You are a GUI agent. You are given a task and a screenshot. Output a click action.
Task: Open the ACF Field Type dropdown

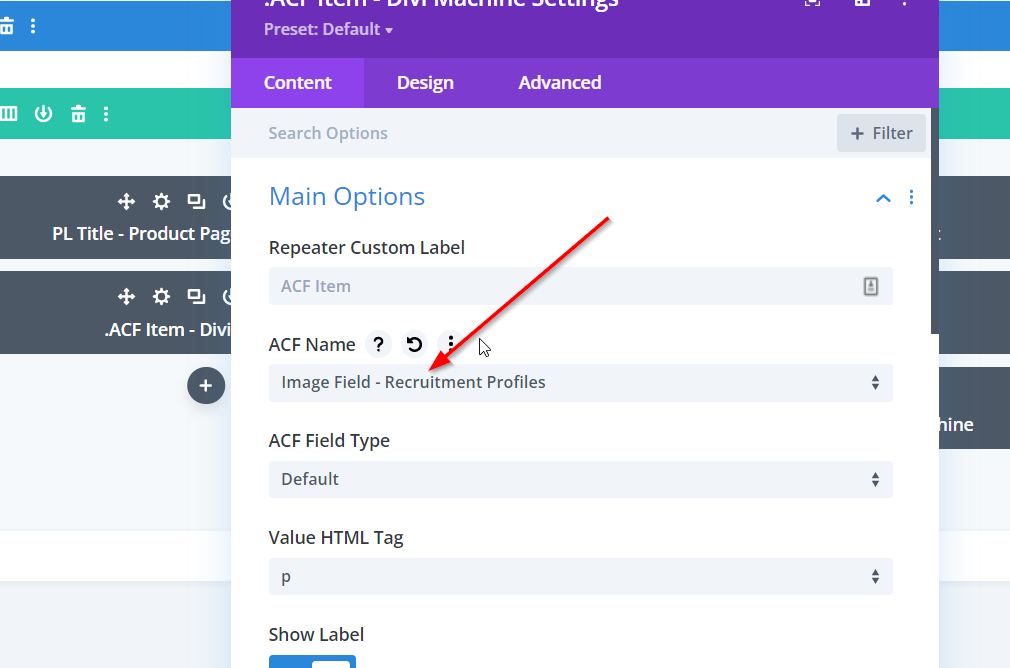coord(580,480)
